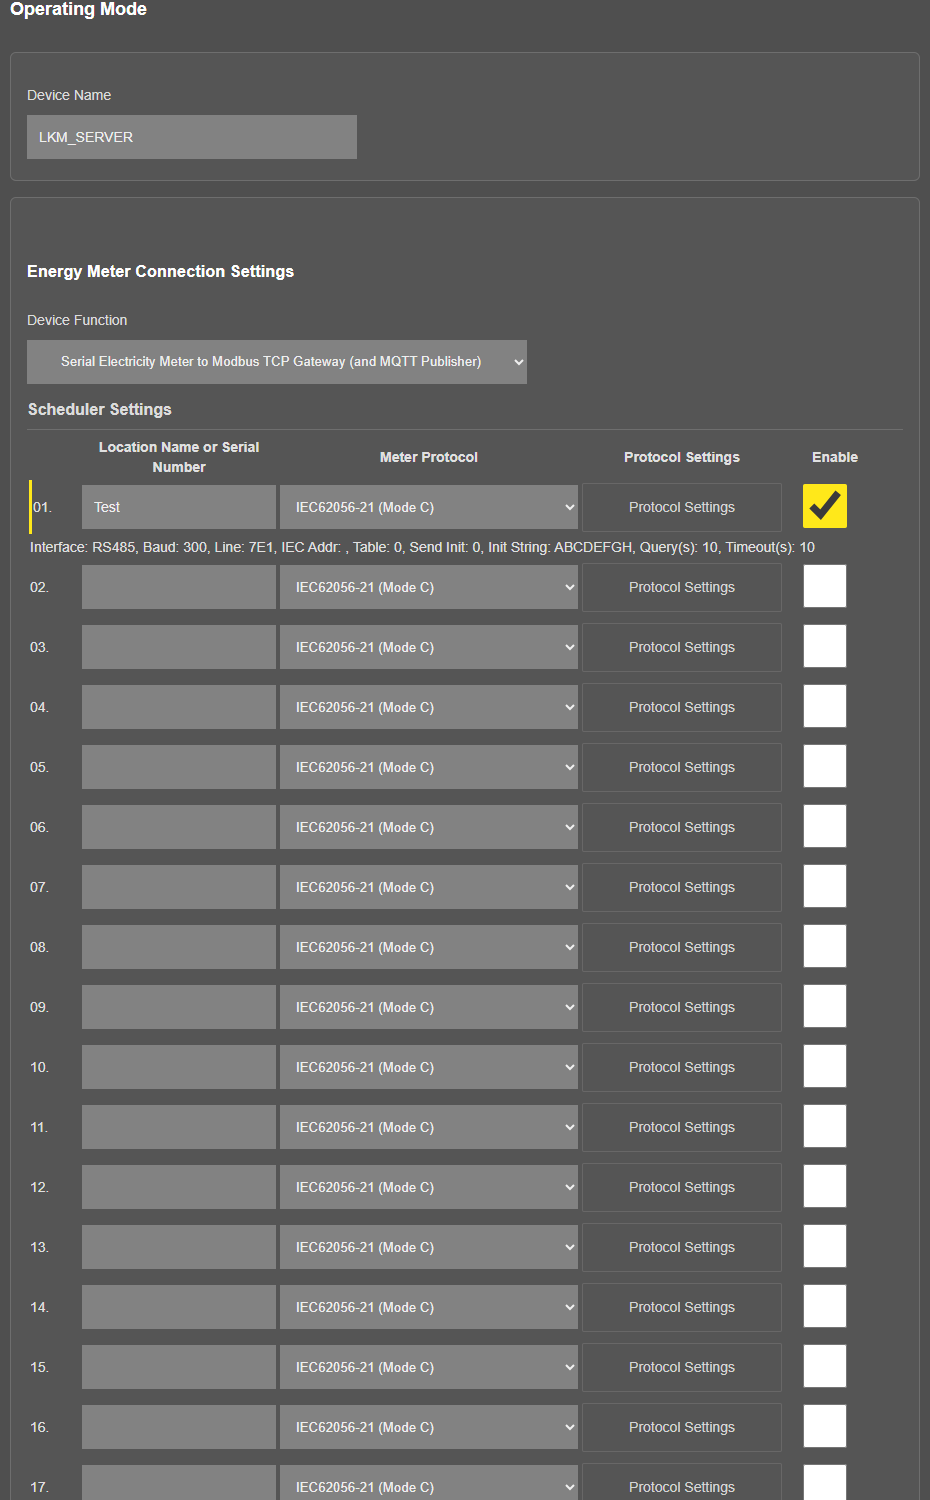Expand the Meter Protocol list in row 04
The width and height of the screenshot is (930, 1500).
(429, 707)
